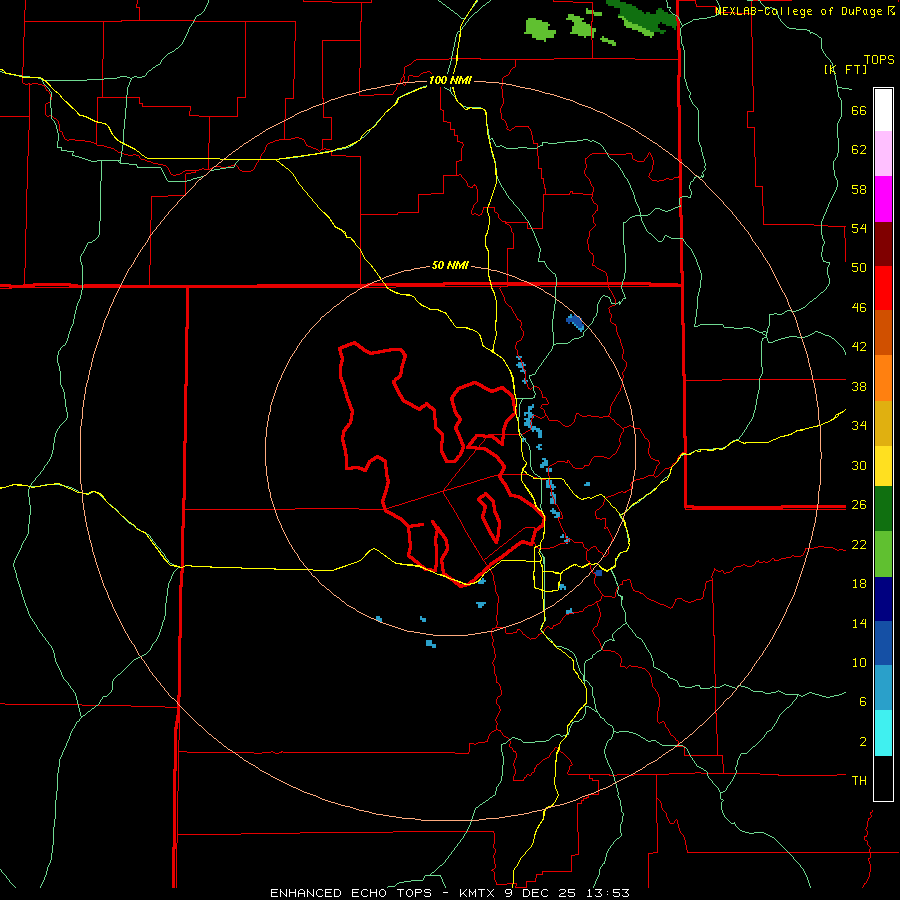
Task: Click the light steel-blue legend swatch
Action: click(x=883, y=688)
